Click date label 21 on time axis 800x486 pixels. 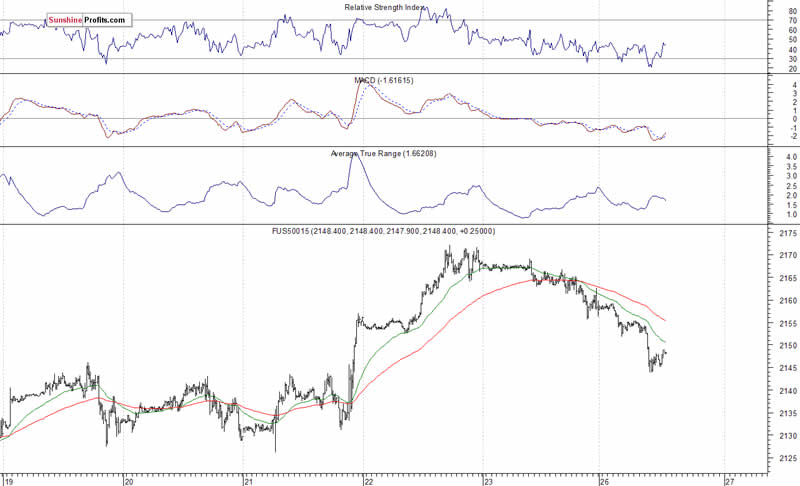click(x=248, y=481)
